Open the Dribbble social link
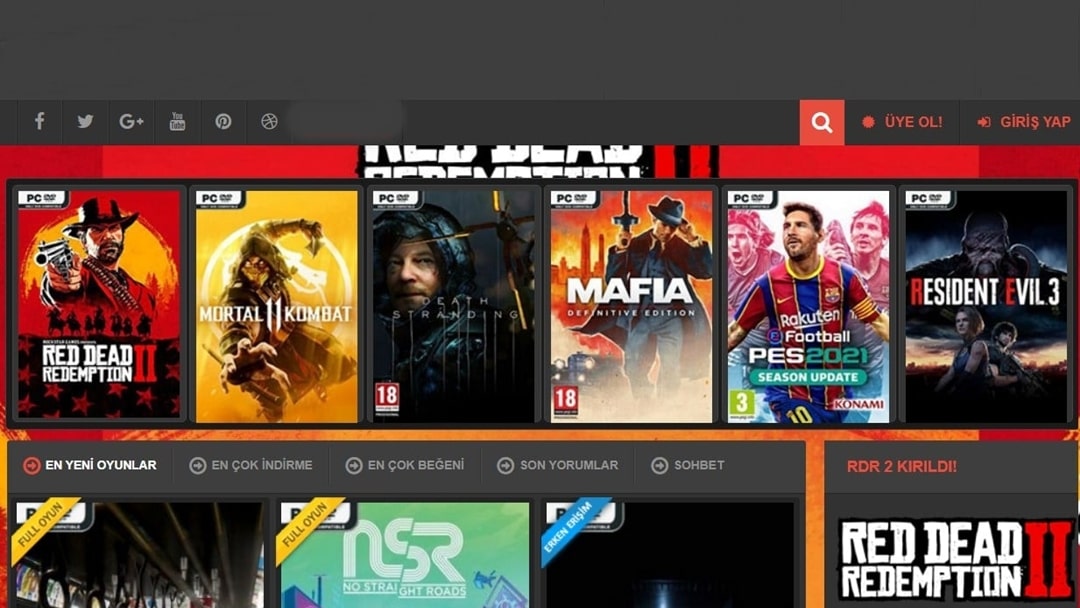Image resolution: width=1080 pixels, height=608 pixels. [269, 122]
